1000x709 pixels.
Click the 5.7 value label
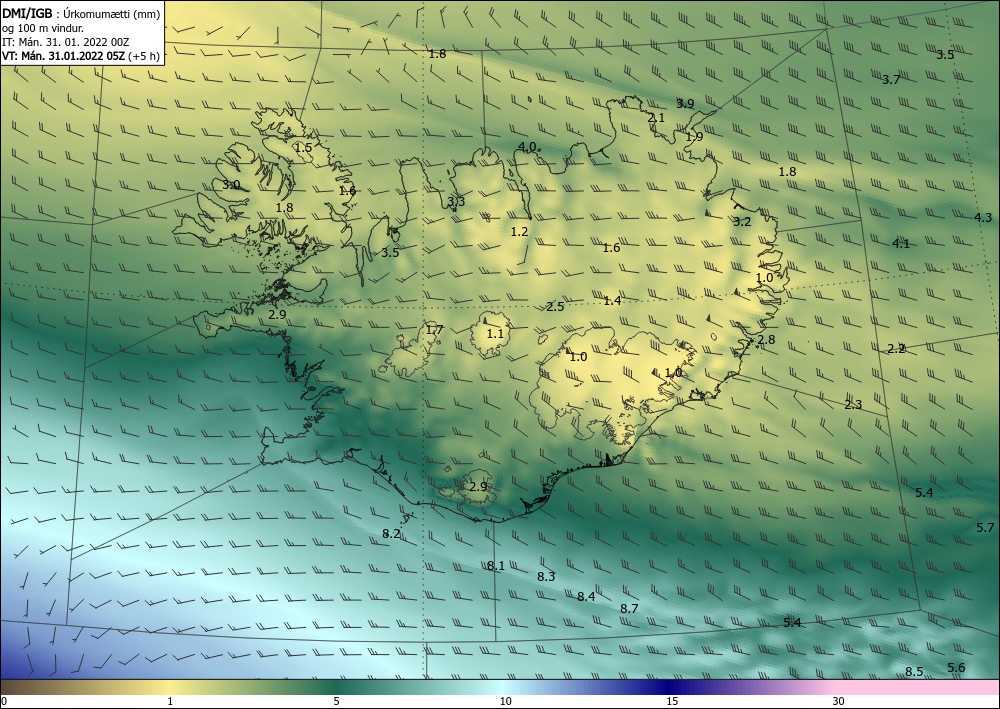point(985,527)
